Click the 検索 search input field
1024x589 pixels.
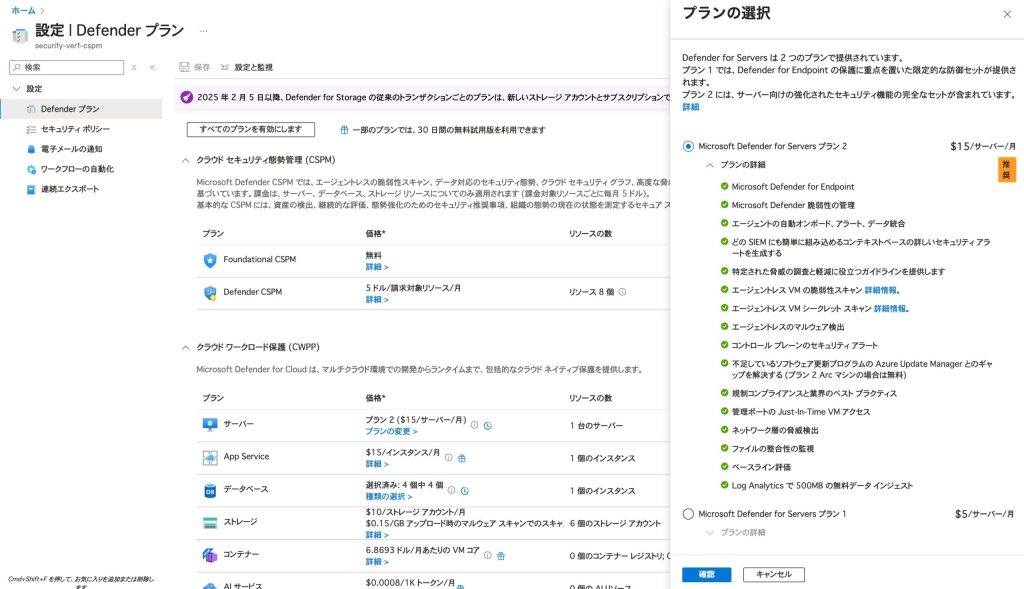(x=70, y=67)
